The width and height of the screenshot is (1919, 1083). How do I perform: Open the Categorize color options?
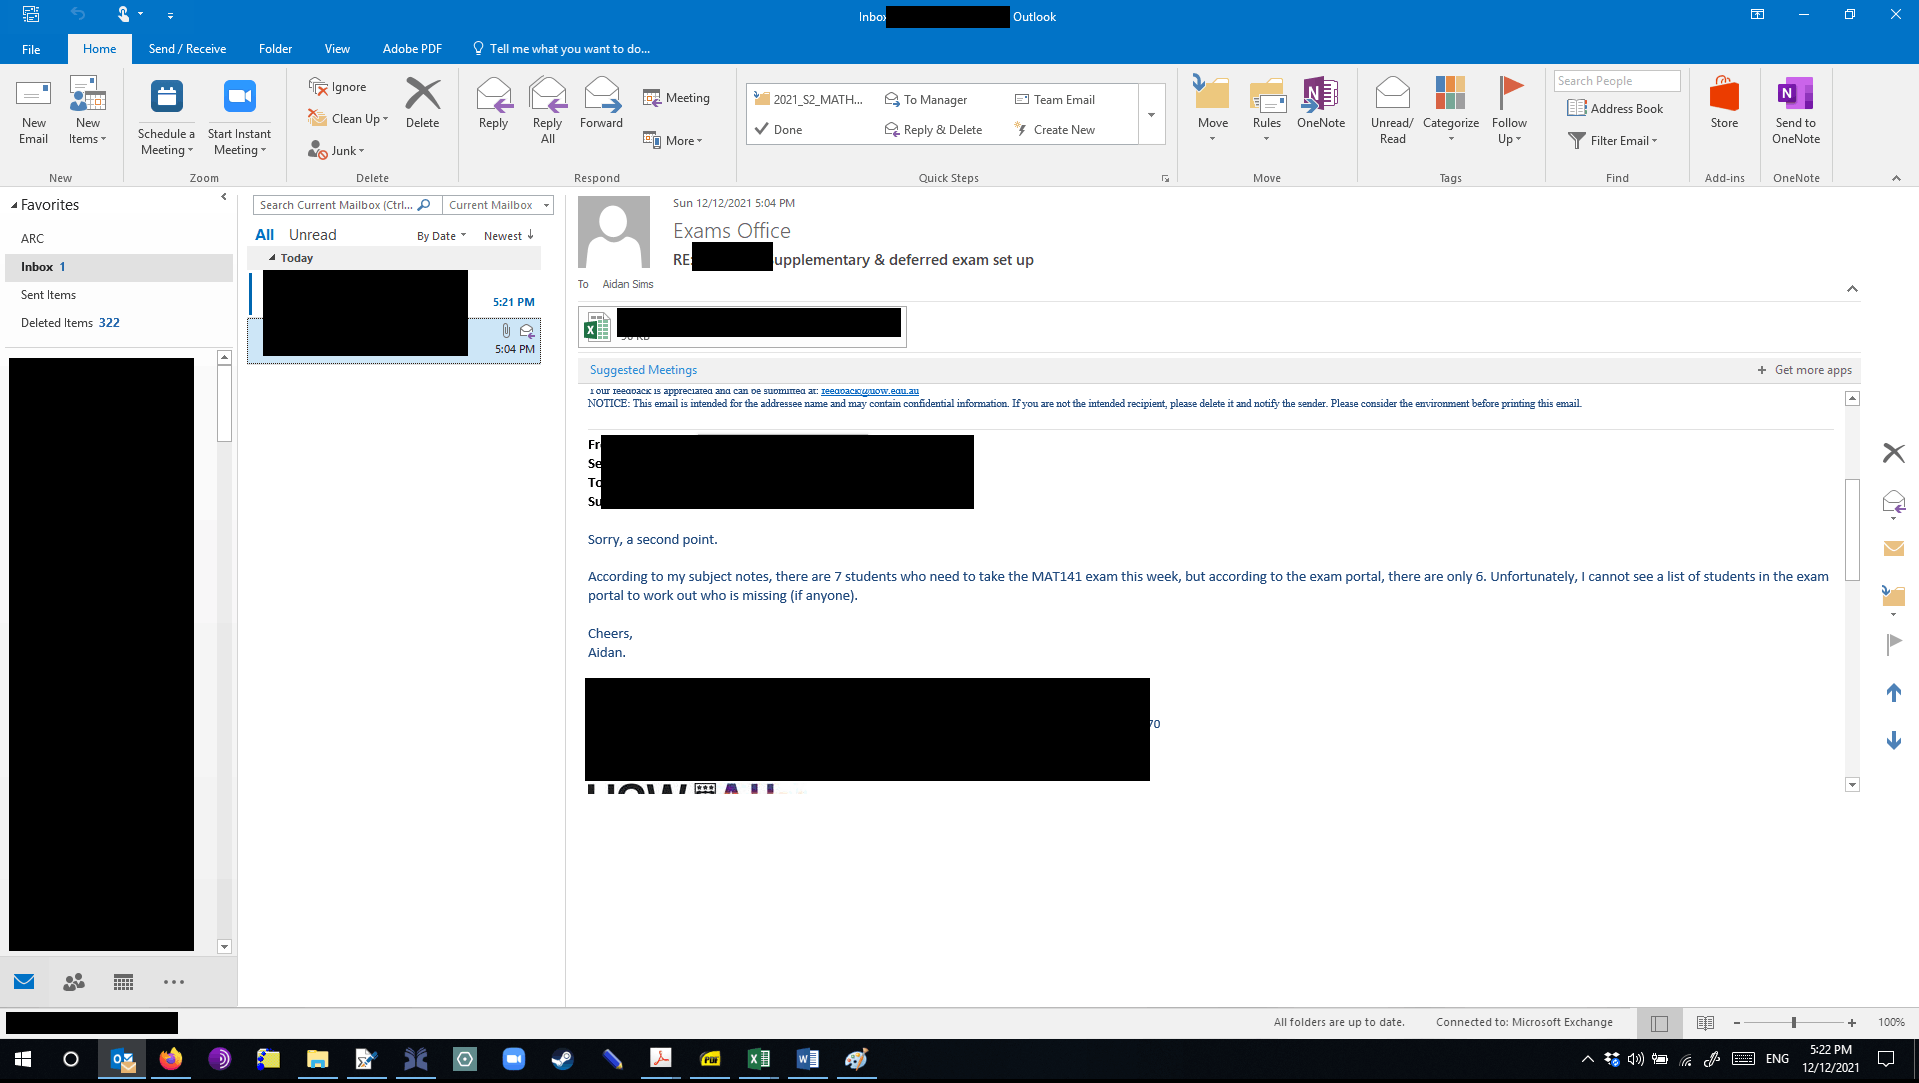(x=1450, y=110)
